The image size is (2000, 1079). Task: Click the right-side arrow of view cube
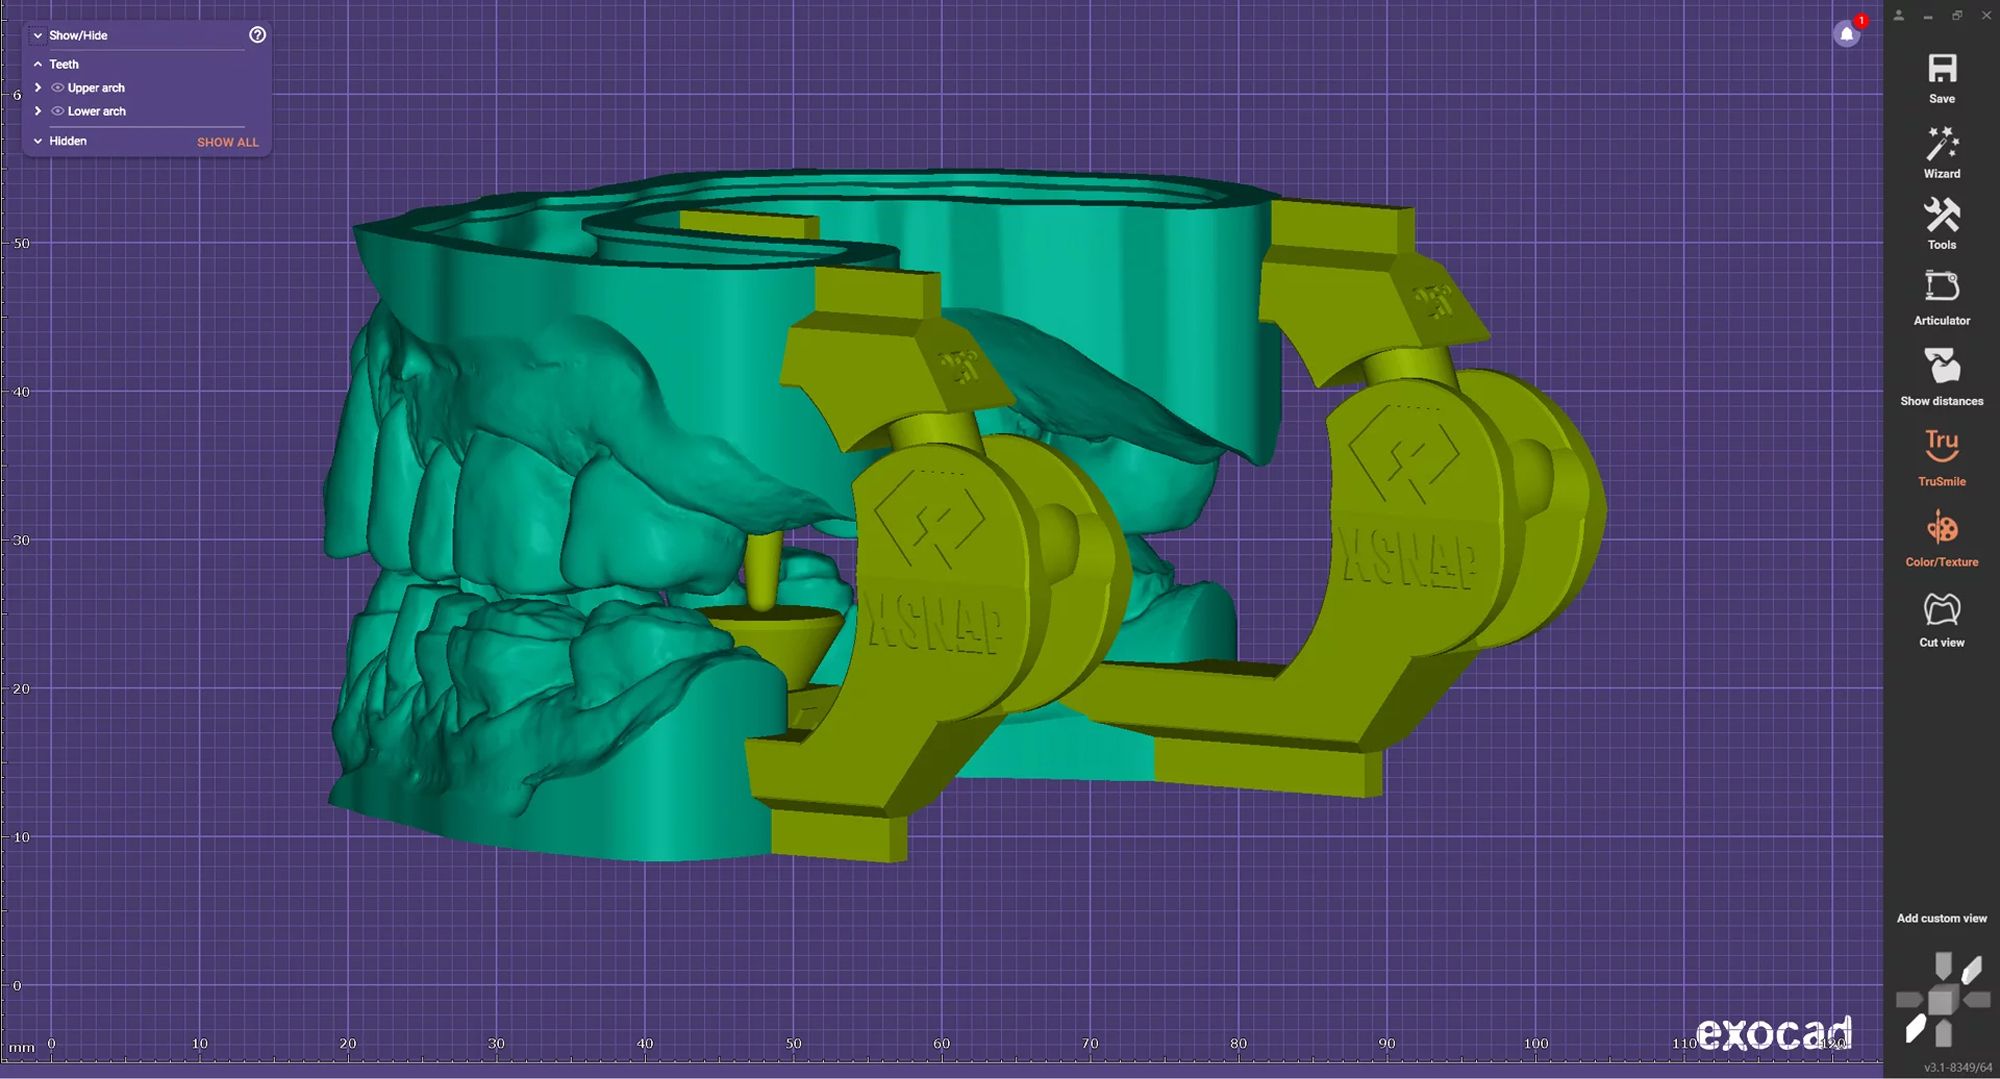click(x=1977, y=999)
